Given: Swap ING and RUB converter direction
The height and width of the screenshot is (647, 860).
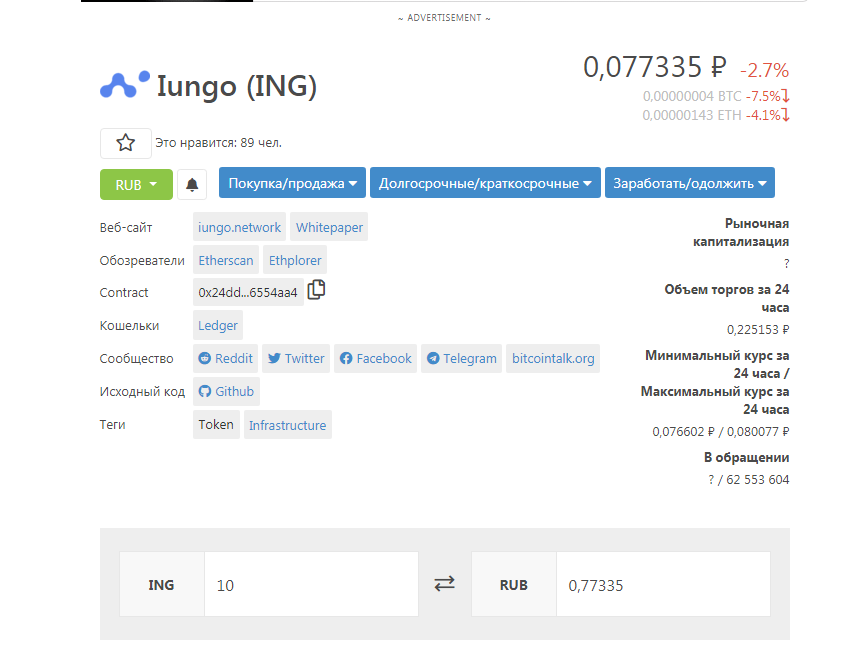Looking at the screenshot, I should tap(444, 583).
